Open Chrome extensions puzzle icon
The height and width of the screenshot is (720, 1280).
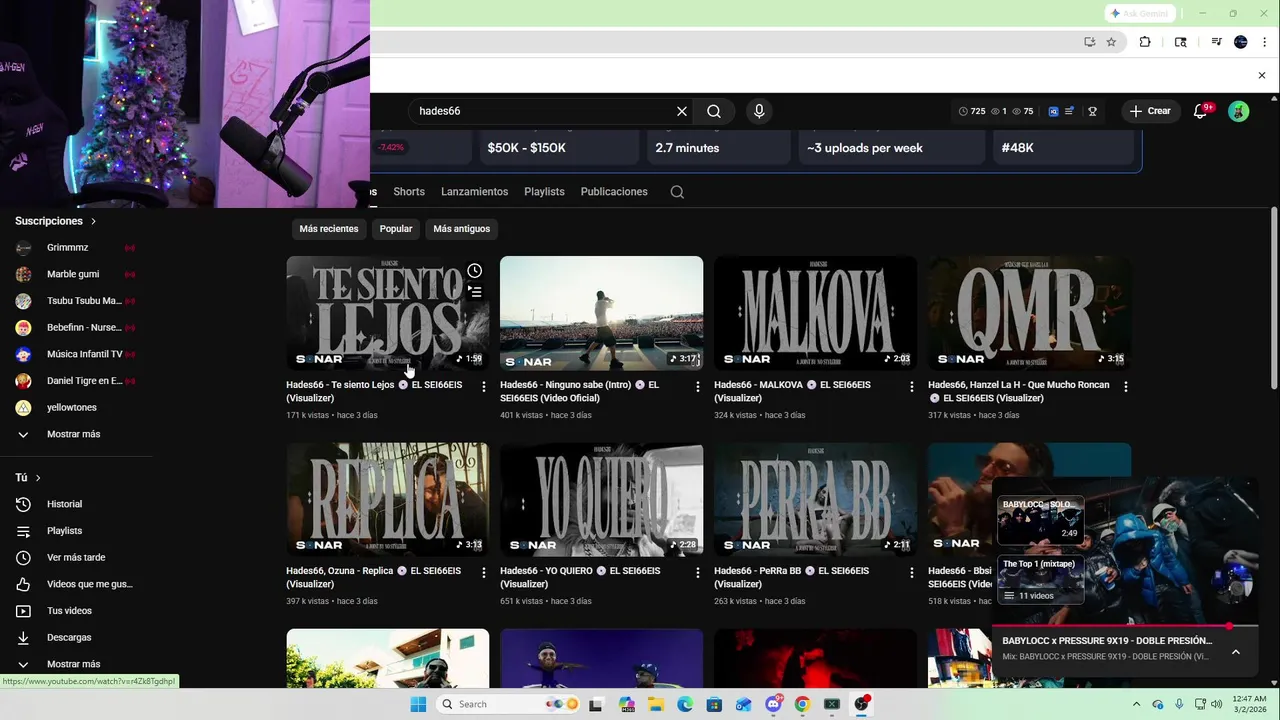point(1145,42)
